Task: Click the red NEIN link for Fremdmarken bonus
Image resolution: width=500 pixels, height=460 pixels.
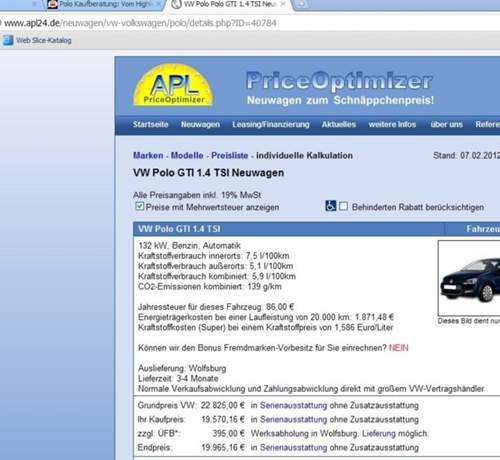Action: pos(398,348)
